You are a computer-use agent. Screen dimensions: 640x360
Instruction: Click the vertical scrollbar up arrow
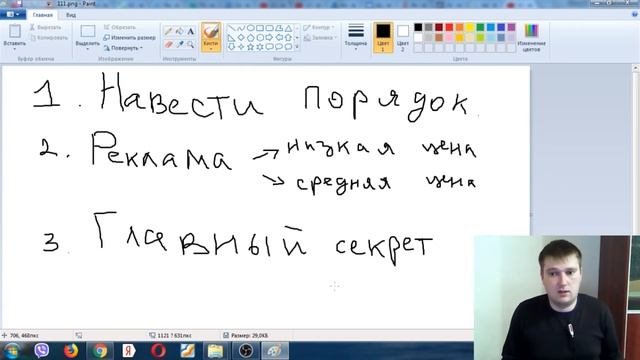636,68
